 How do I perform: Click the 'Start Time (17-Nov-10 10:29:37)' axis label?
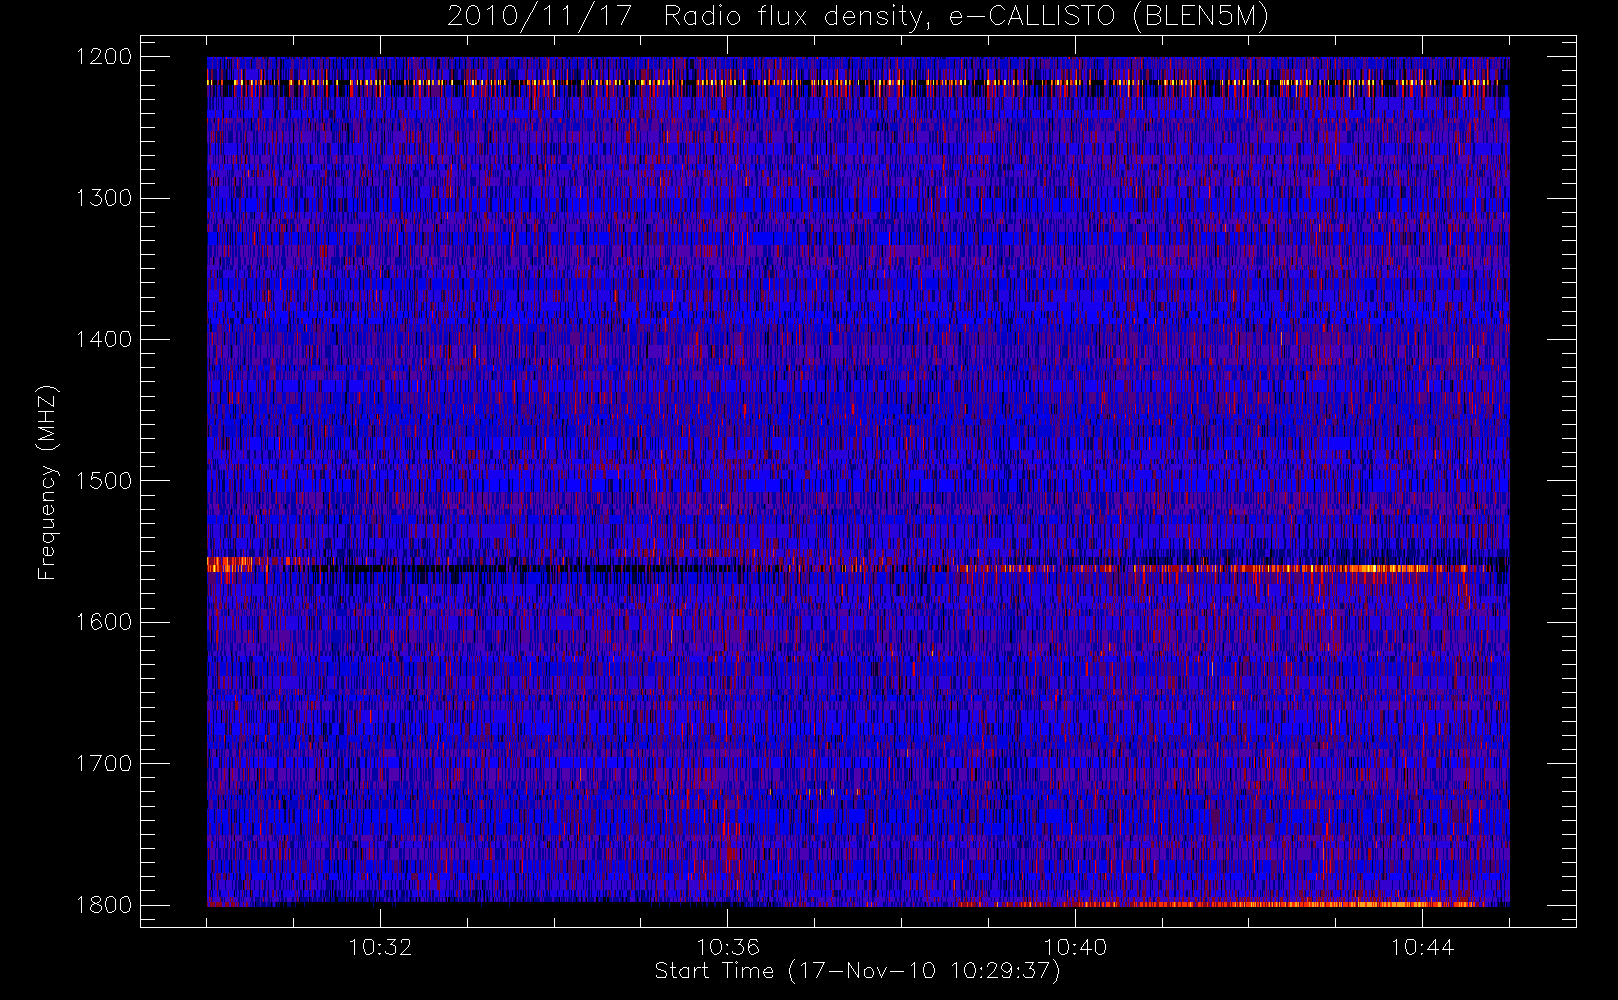[857, 971]
